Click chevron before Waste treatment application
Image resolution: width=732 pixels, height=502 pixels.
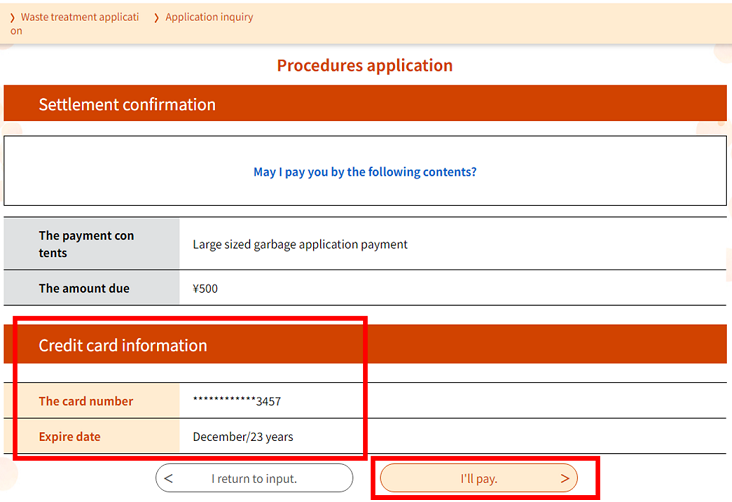click(x=13, y=18)
